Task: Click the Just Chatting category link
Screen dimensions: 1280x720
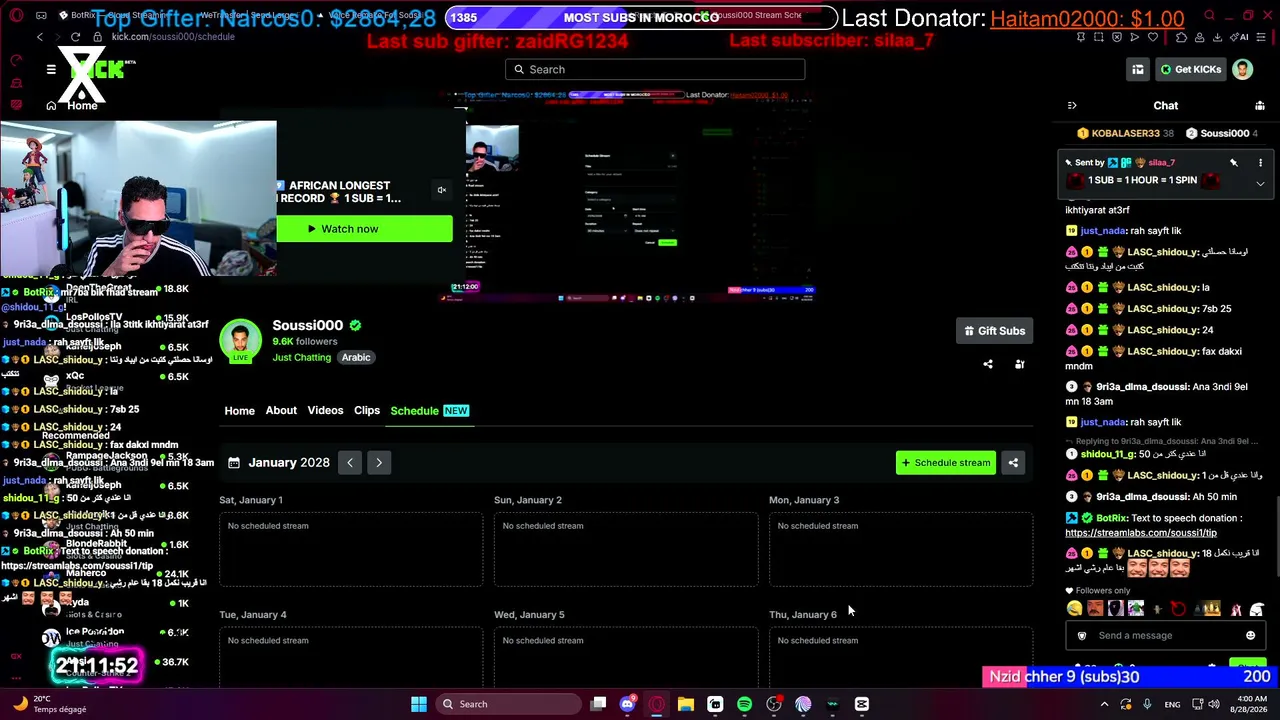Action: click(302, 357)
